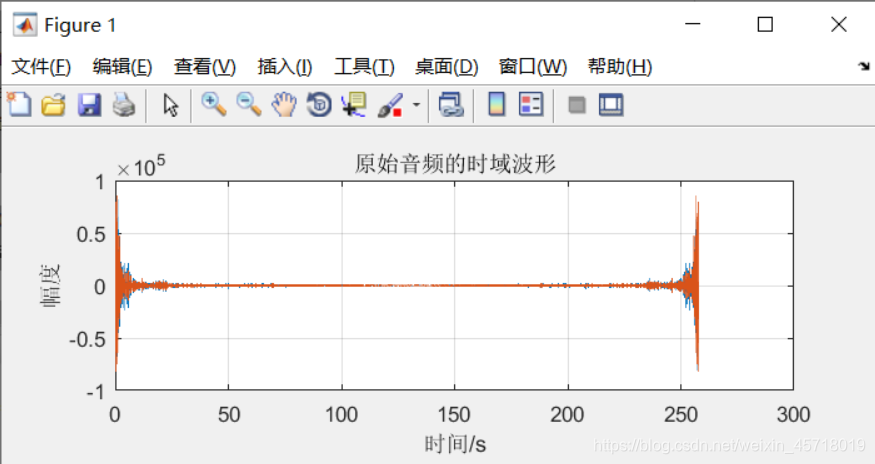The width and height of the screenshot is (875, 464).
Task: Activate the Zoom In magnifier tool
Action: pyautogui.click(x=214, y=104)
